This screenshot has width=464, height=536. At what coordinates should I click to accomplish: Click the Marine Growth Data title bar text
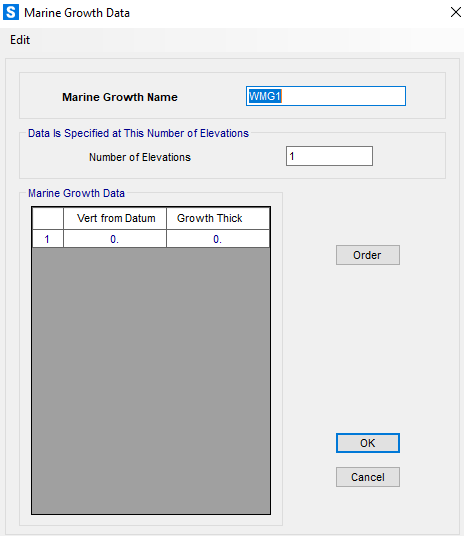77,13
